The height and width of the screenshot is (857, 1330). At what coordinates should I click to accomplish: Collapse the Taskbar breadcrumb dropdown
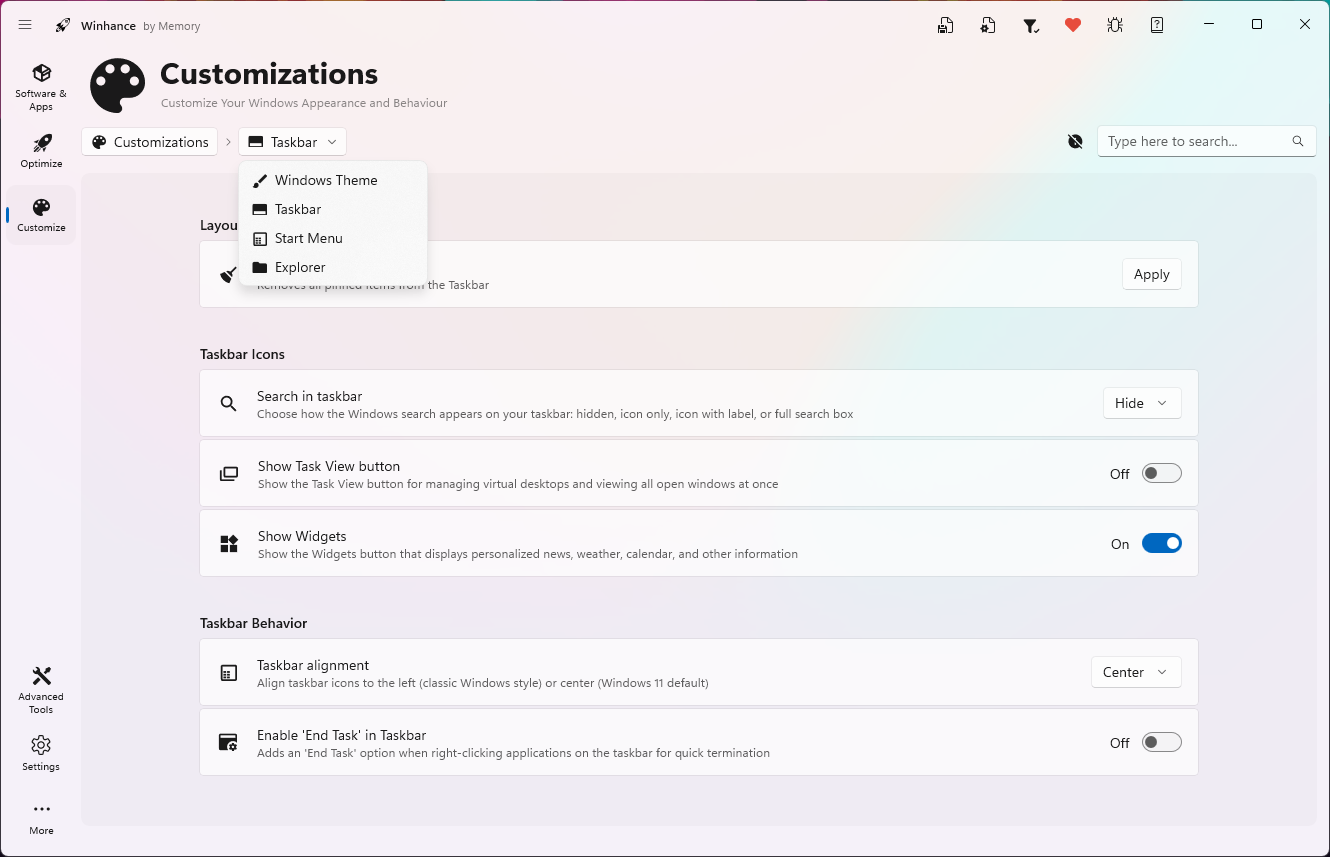click(x=292, y=142)
